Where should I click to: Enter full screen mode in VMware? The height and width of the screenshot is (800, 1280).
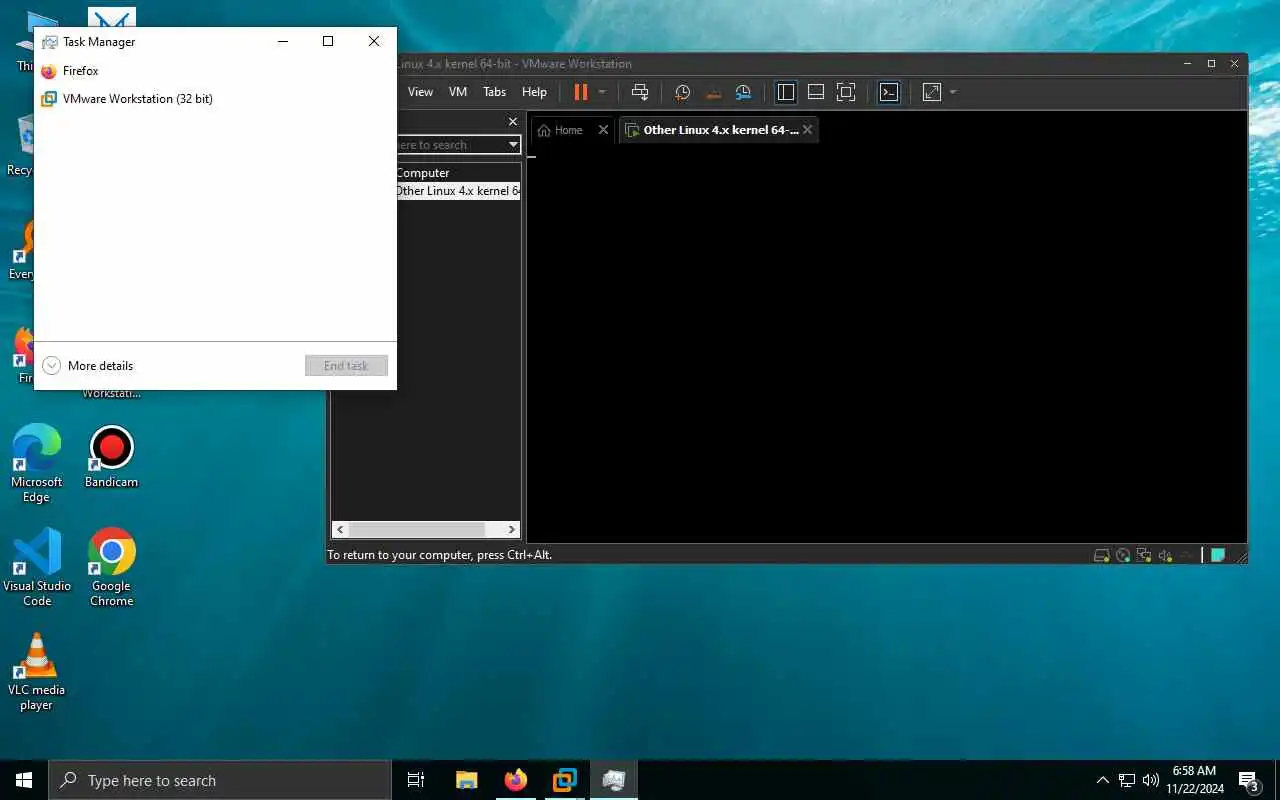pyautogui.click(x=846, y=92)
